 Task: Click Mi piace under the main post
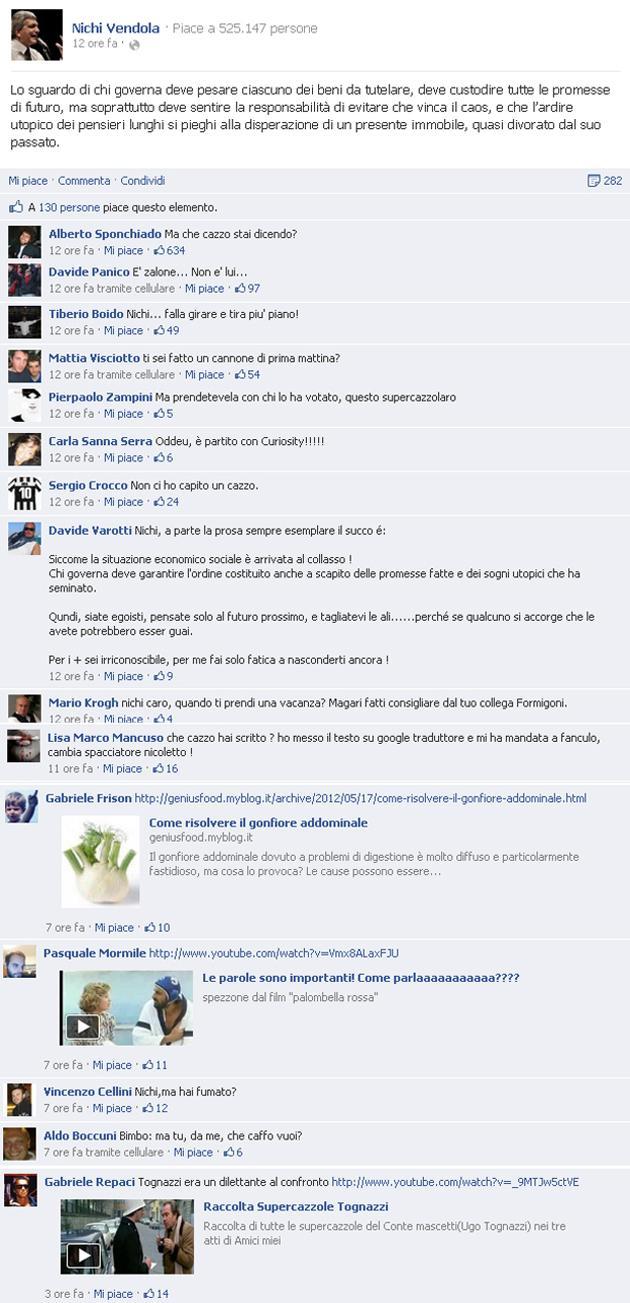pyautogui.click(x=28, y=181)
